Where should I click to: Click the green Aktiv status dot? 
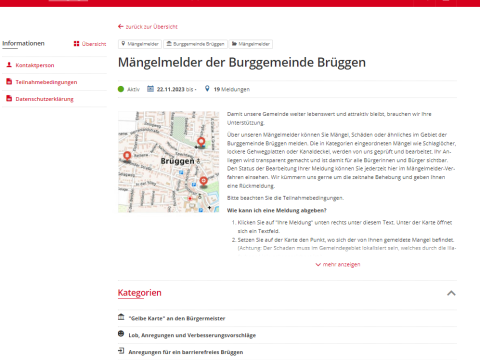[121, 89]
